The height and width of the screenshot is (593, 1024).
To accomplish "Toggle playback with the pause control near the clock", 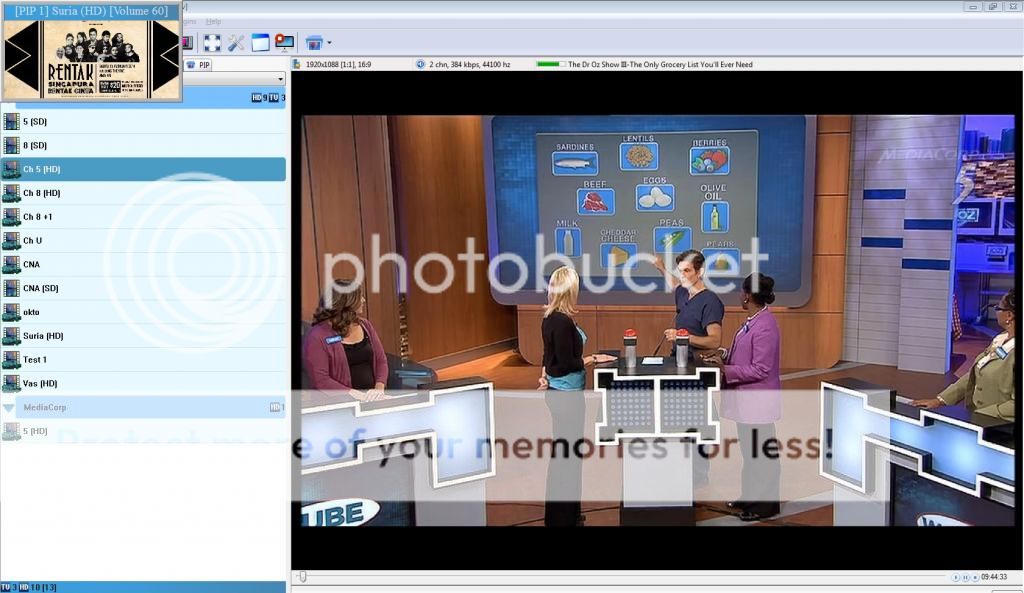I will (966, 577).
